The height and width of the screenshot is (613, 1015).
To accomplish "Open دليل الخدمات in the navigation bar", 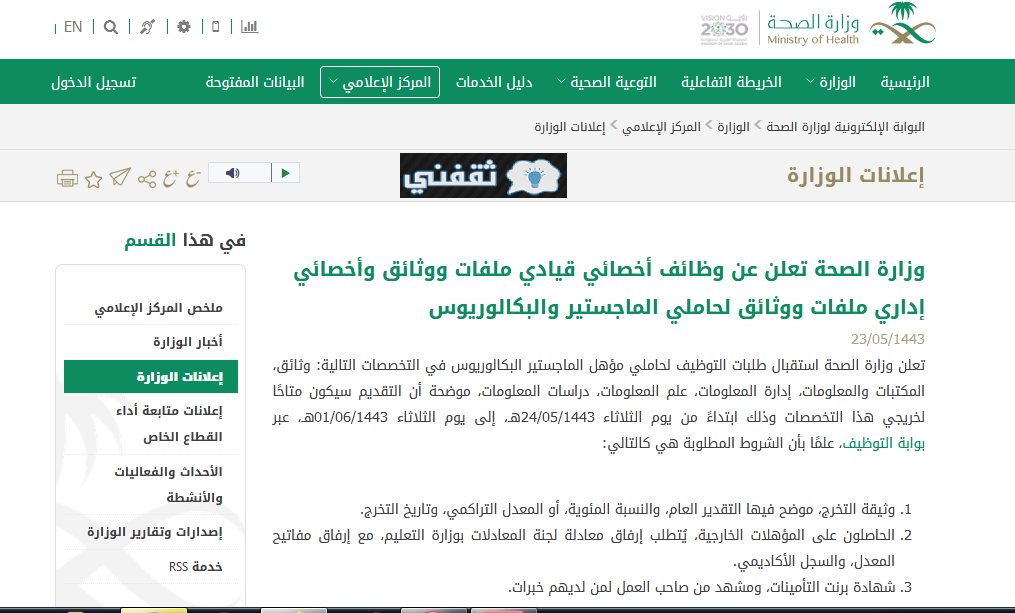I will 495,82.
